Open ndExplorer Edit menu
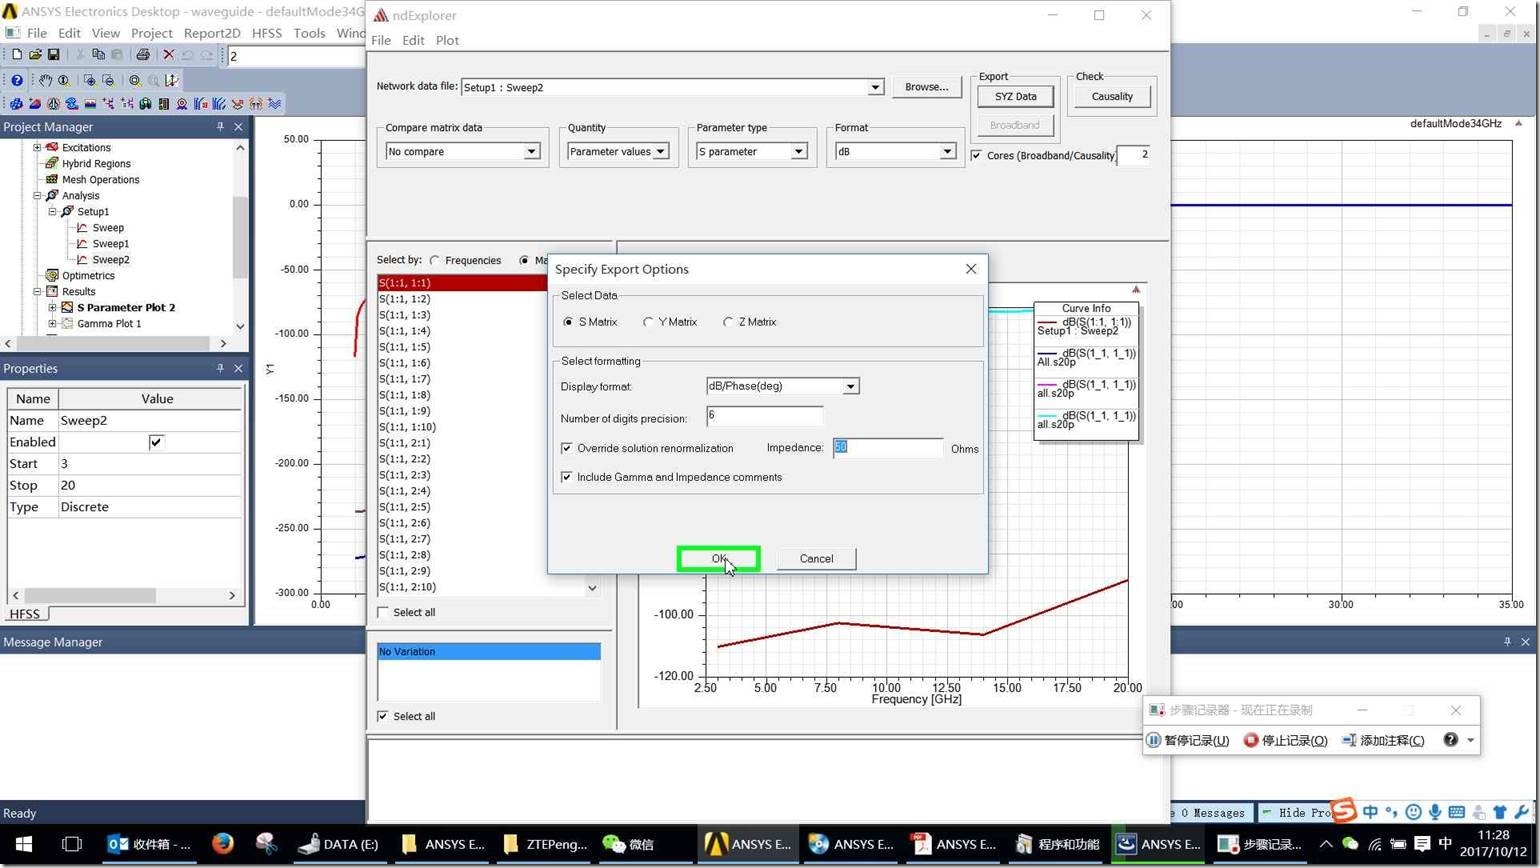1540x868 pixels. pos(413,40)
